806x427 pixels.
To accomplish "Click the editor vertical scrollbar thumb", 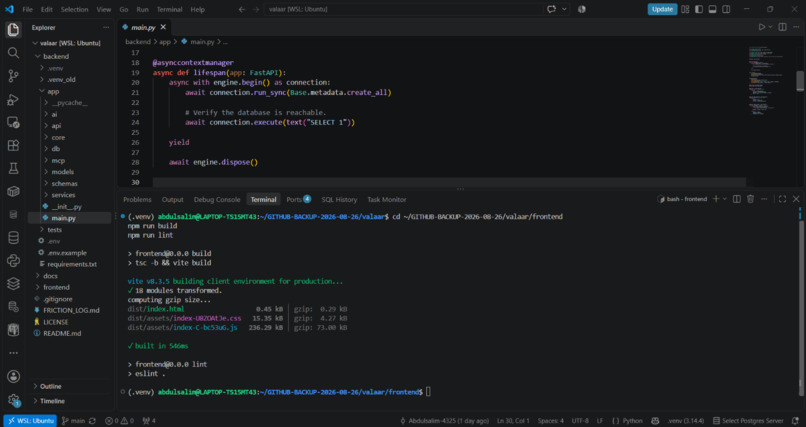I will 800,81.
